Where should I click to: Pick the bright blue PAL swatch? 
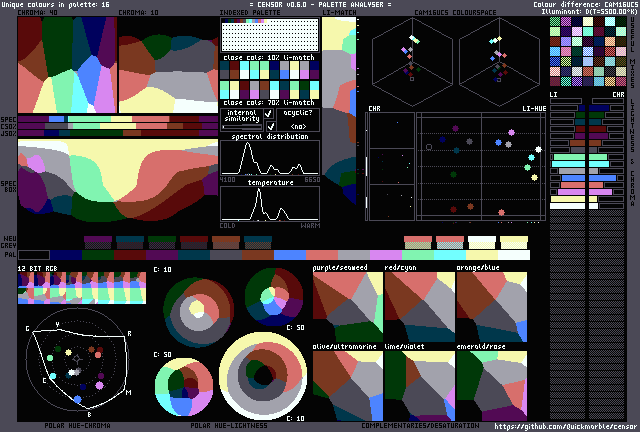pos(290,255)
